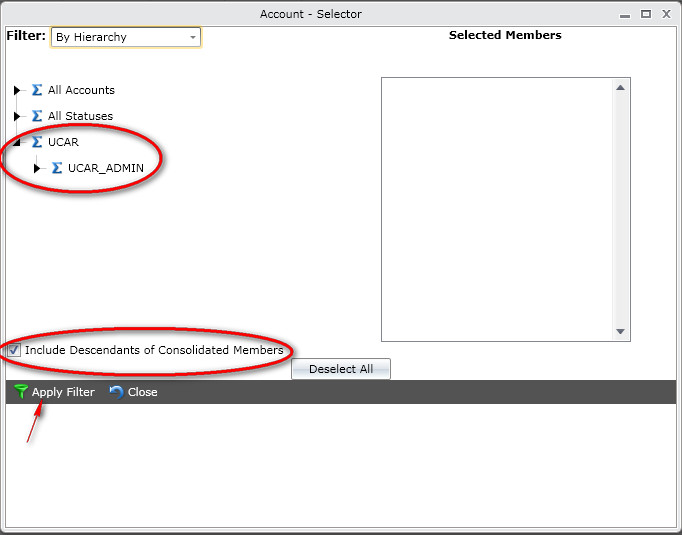This screenshot has height=535, width=682.
Task: Open the Filter By Hierarchy dropdown
Action: coord(126,37)
